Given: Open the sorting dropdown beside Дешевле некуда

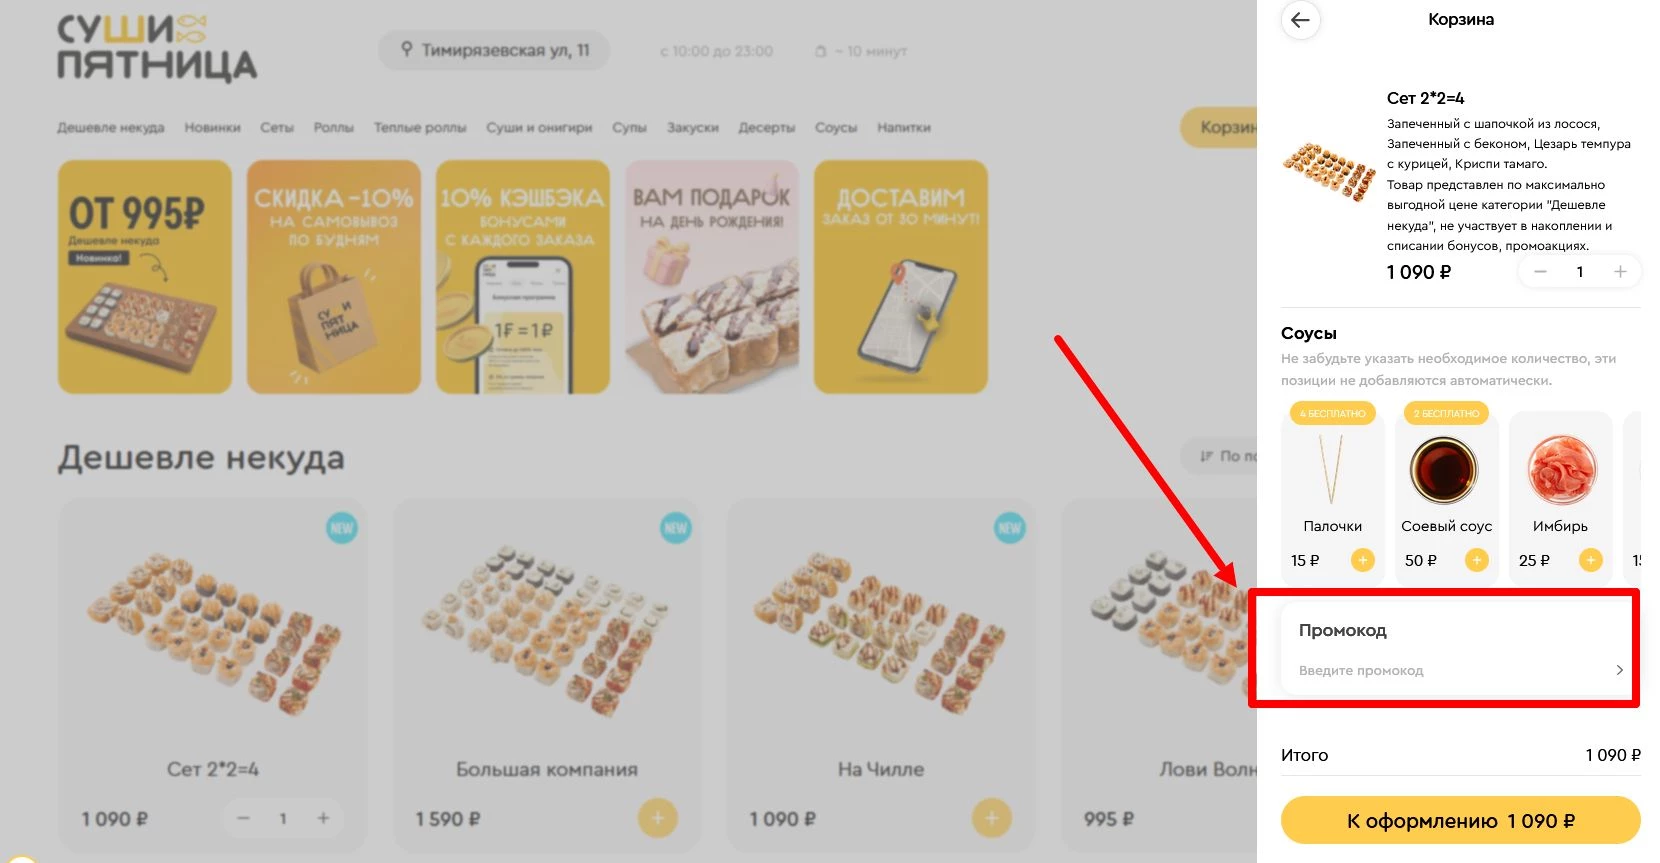Looking at the screenshot, I should pyautogui.click(x=1218, y=456).
